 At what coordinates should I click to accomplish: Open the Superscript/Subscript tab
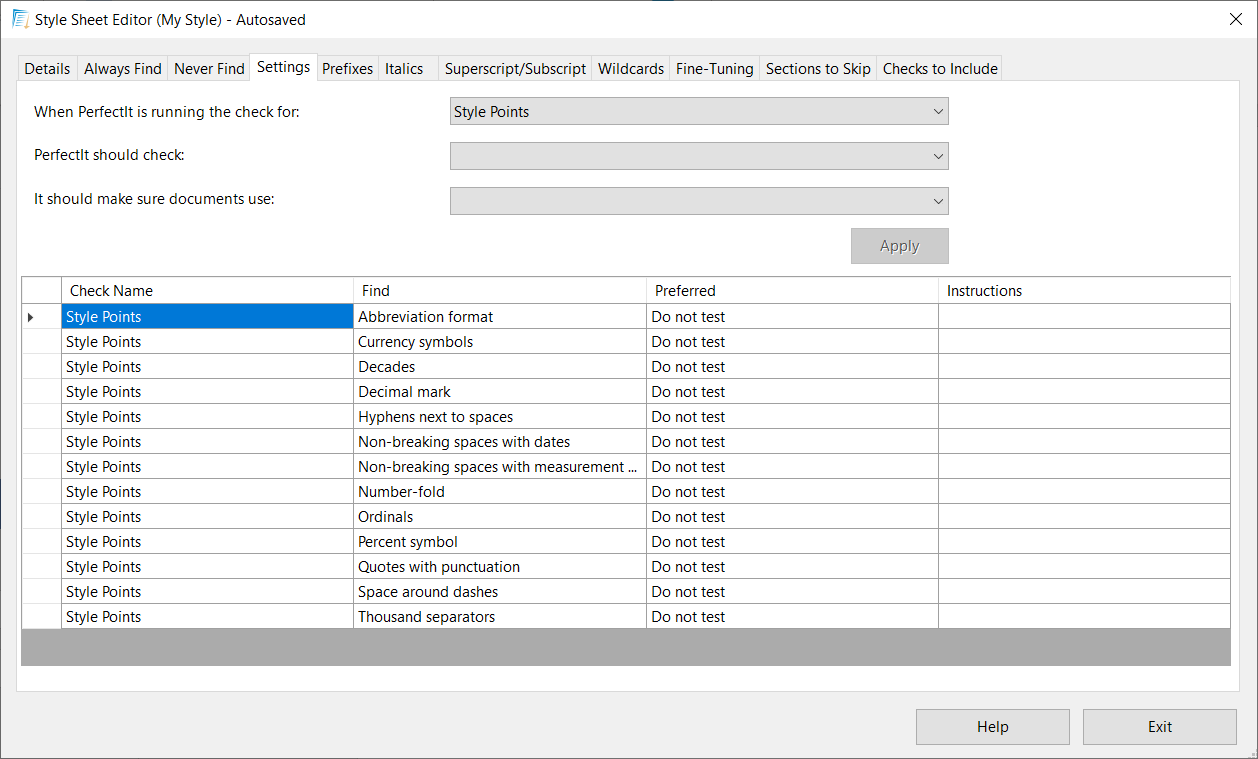pyautogui.click(x=515, y=69)
